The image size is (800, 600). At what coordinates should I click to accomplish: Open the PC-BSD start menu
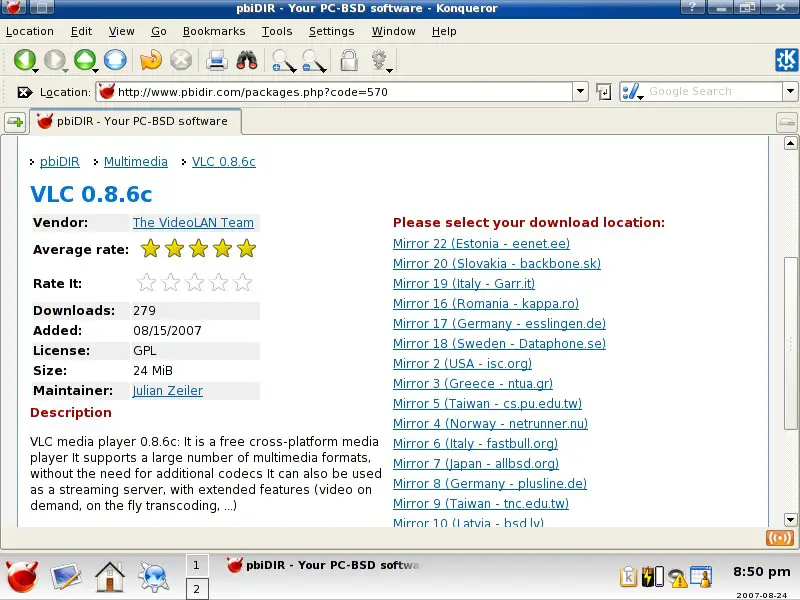click(x=22, y=577)
